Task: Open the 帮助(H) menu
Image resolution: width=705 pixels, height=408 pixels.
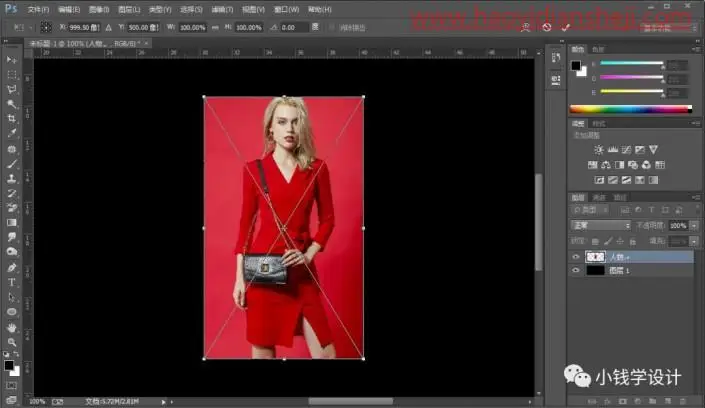Action: click(320, 9)
